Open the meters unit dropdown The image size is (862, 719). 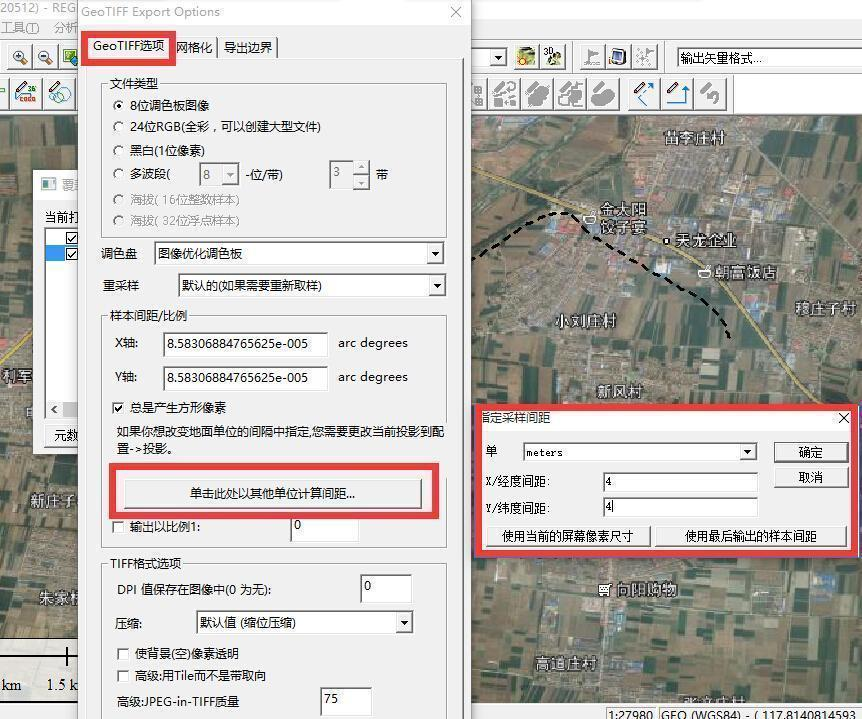pos(746,452)
